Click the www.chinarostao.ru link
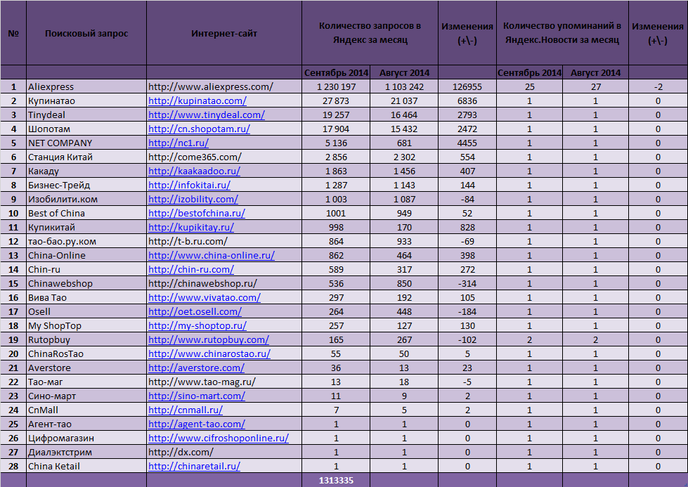 (x=210, y=354)
